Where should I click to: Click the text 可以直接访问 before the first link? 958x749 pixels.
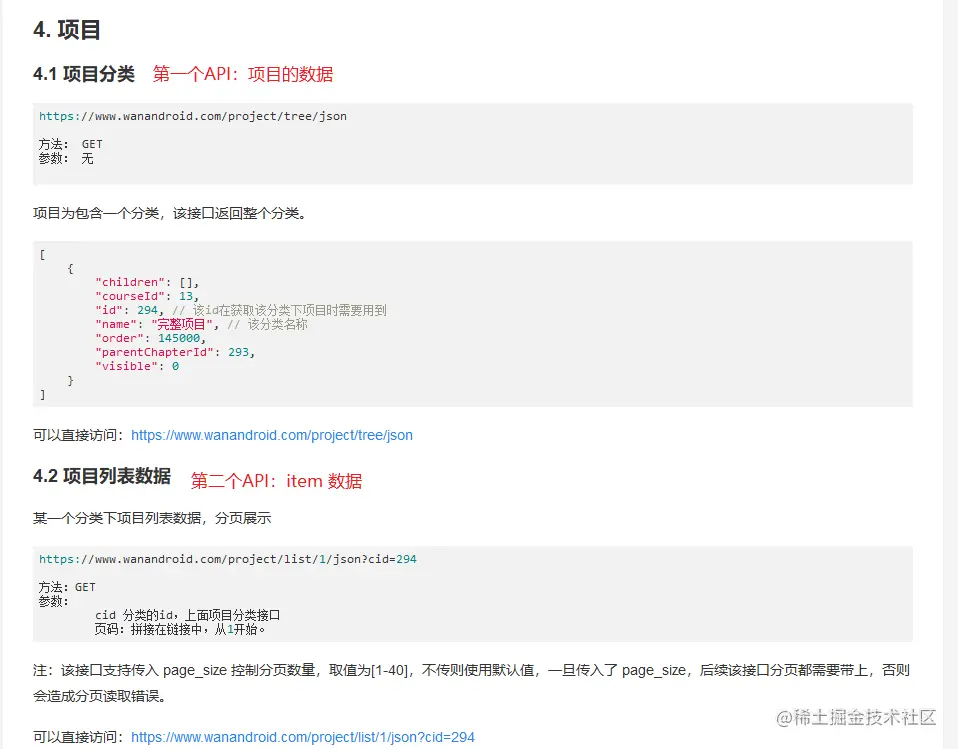point(78,435)
